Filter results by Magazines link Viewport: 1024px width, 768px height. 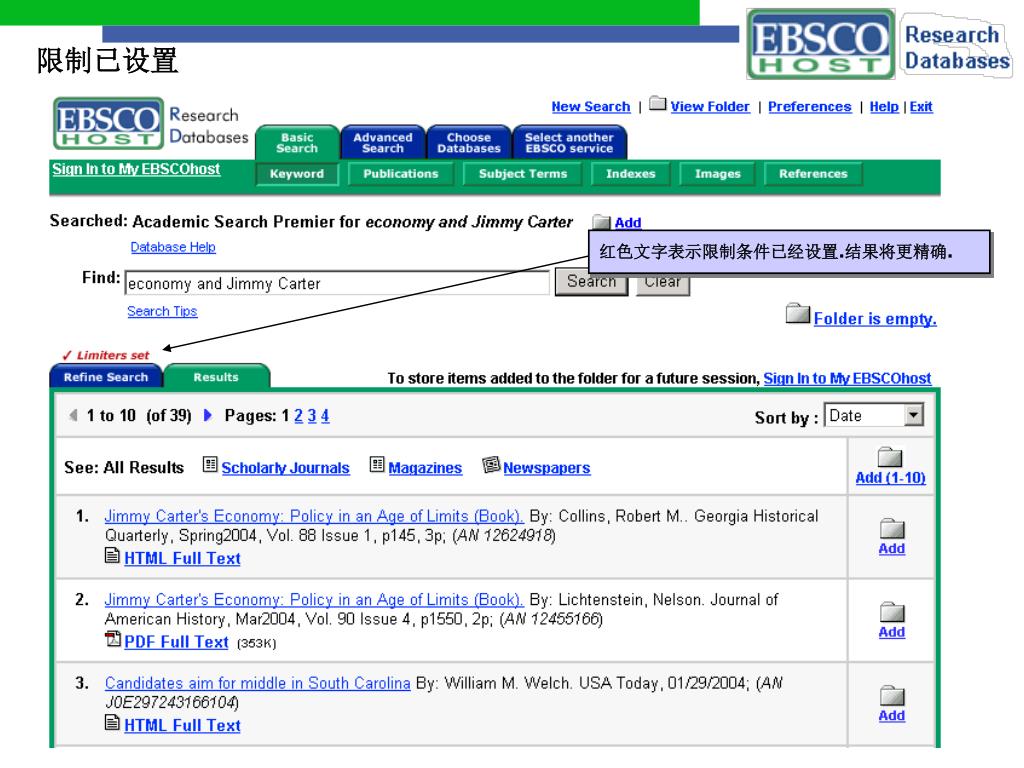point(425,468)
